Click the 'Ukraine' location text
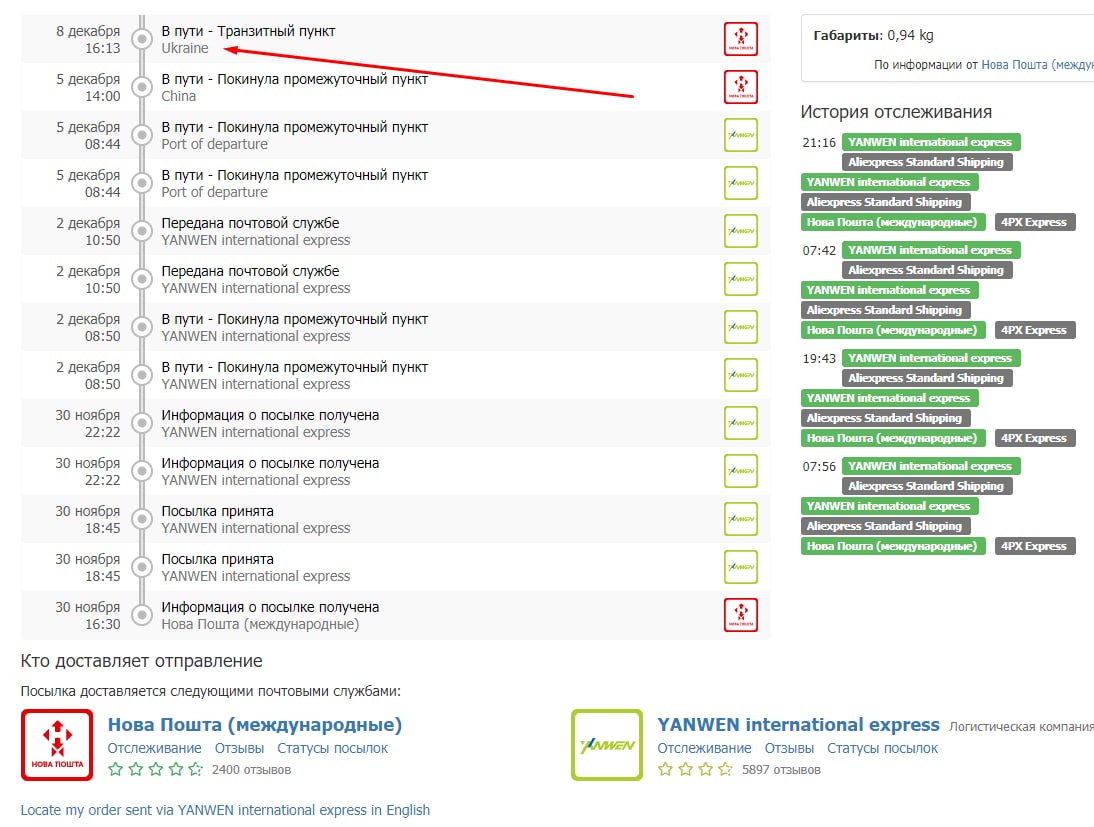 coord(185,48)
